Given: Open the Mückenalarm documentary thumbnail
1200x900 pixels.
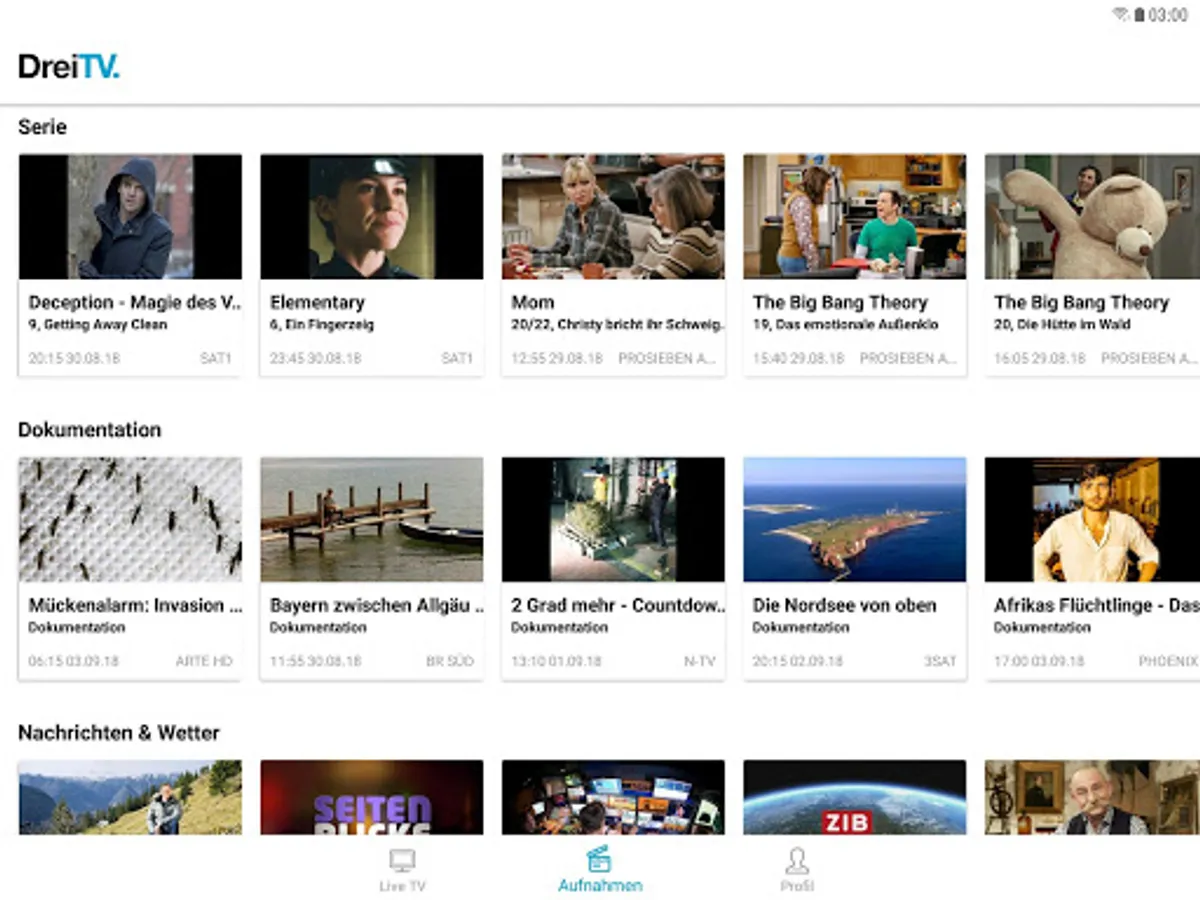Looking at the screenshot, I should coord(130,520).
